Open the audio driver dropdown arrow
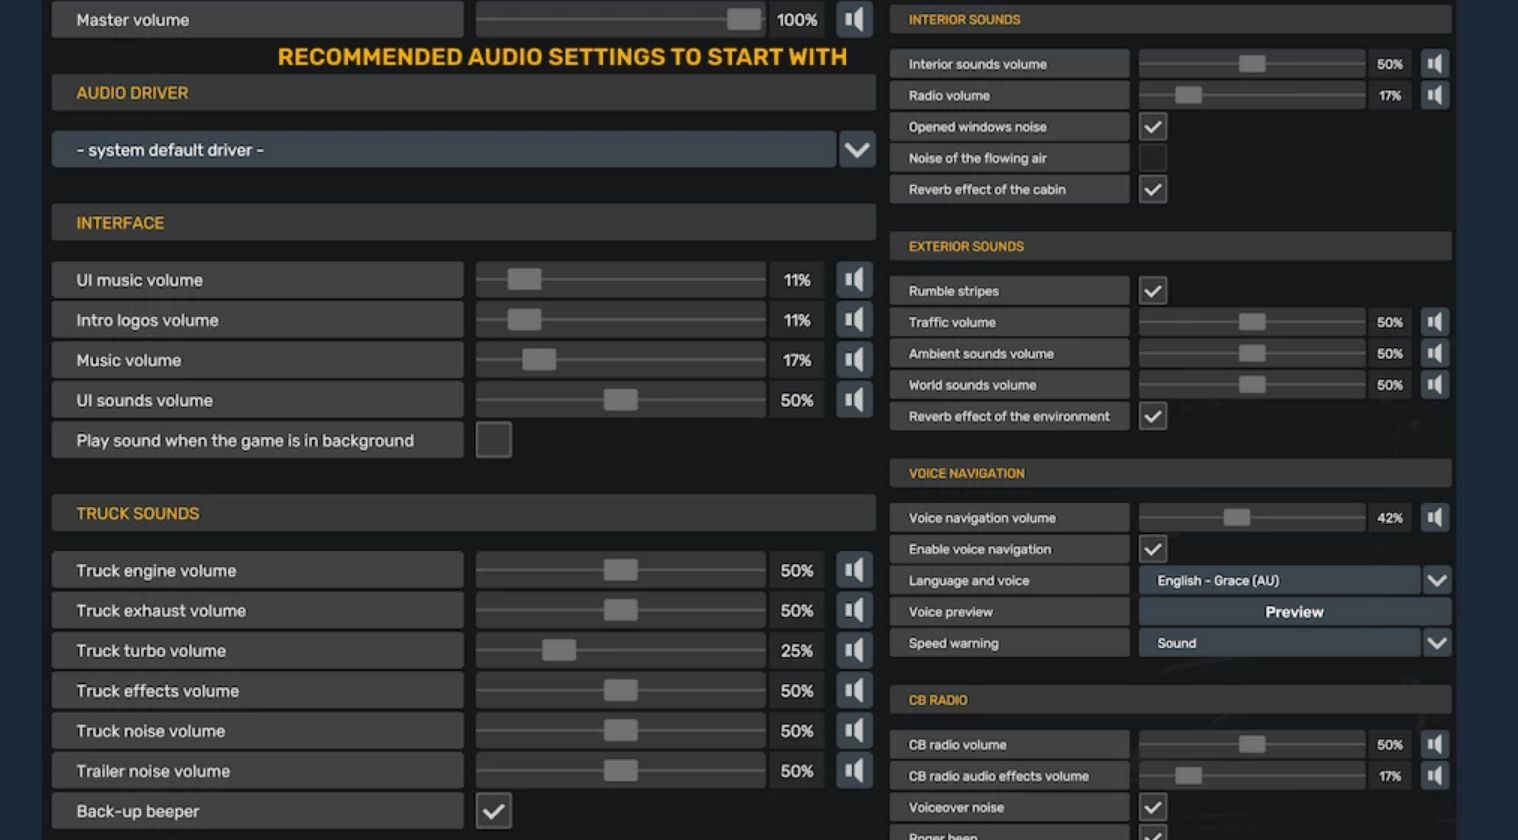 pos(857,150)
